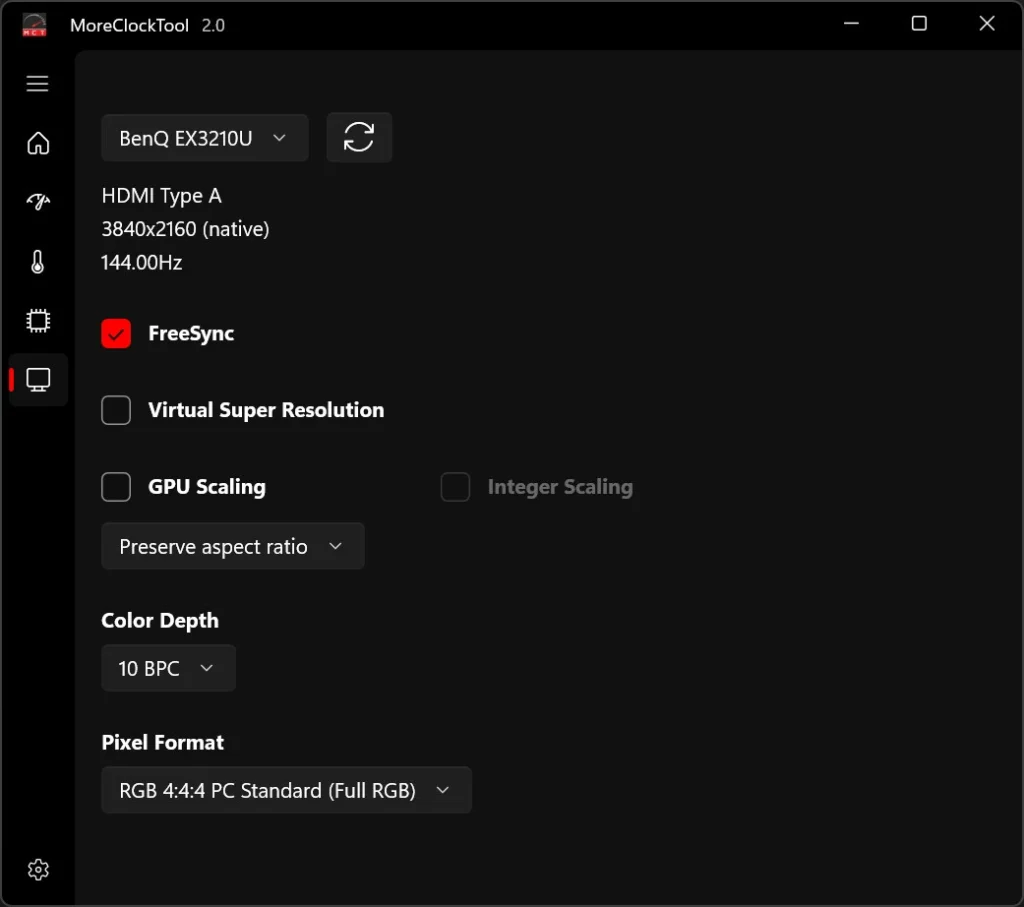Tick the Integer Scaling checkbox

(455, 487)
